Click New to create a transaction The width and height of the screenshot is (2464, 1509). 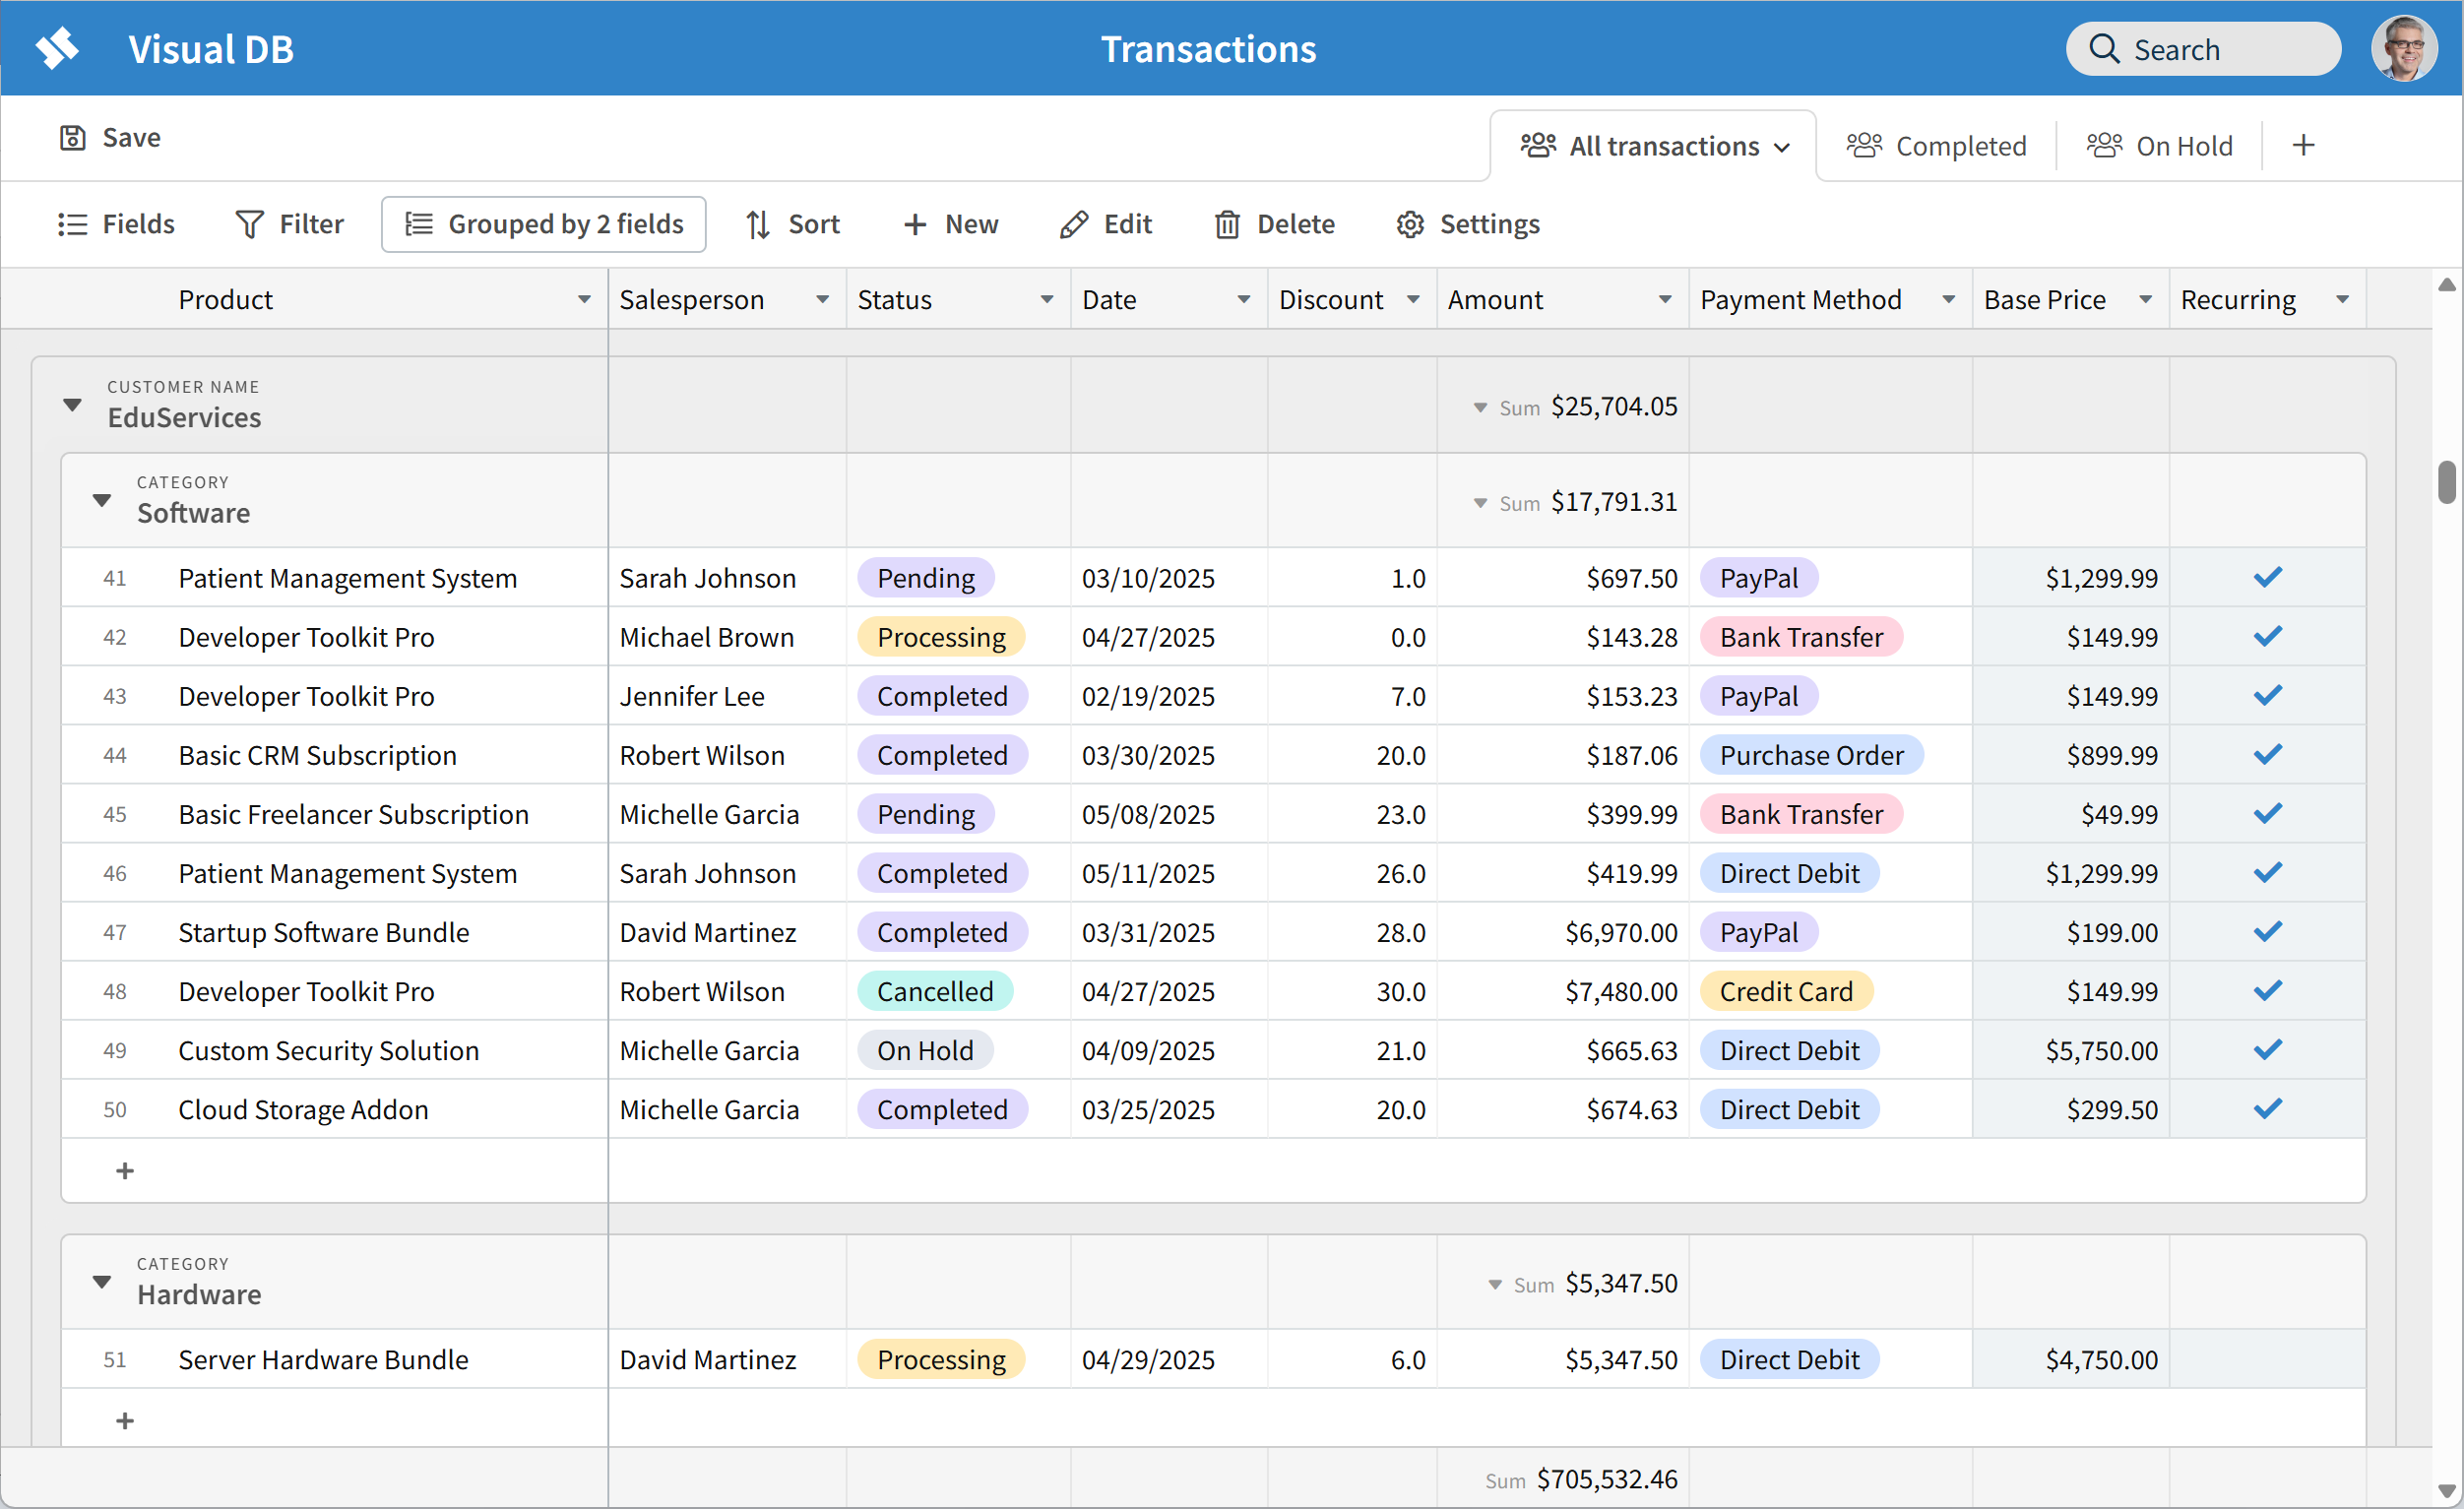coord(949,224)
